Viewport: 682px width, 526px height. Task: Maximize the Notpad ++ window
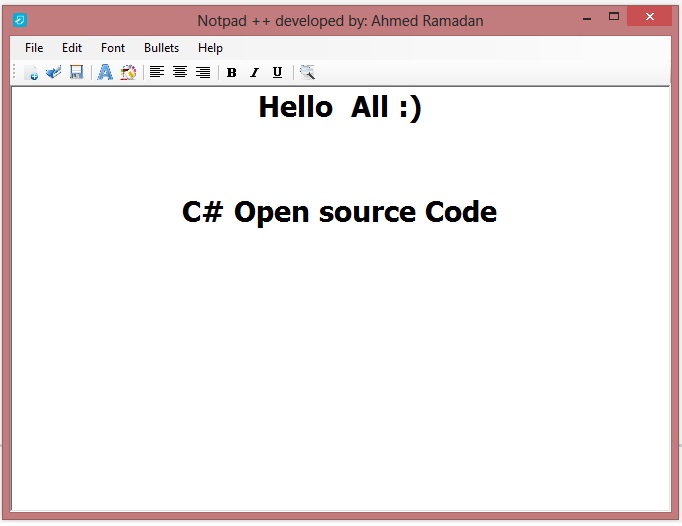(x=614, y=17)
